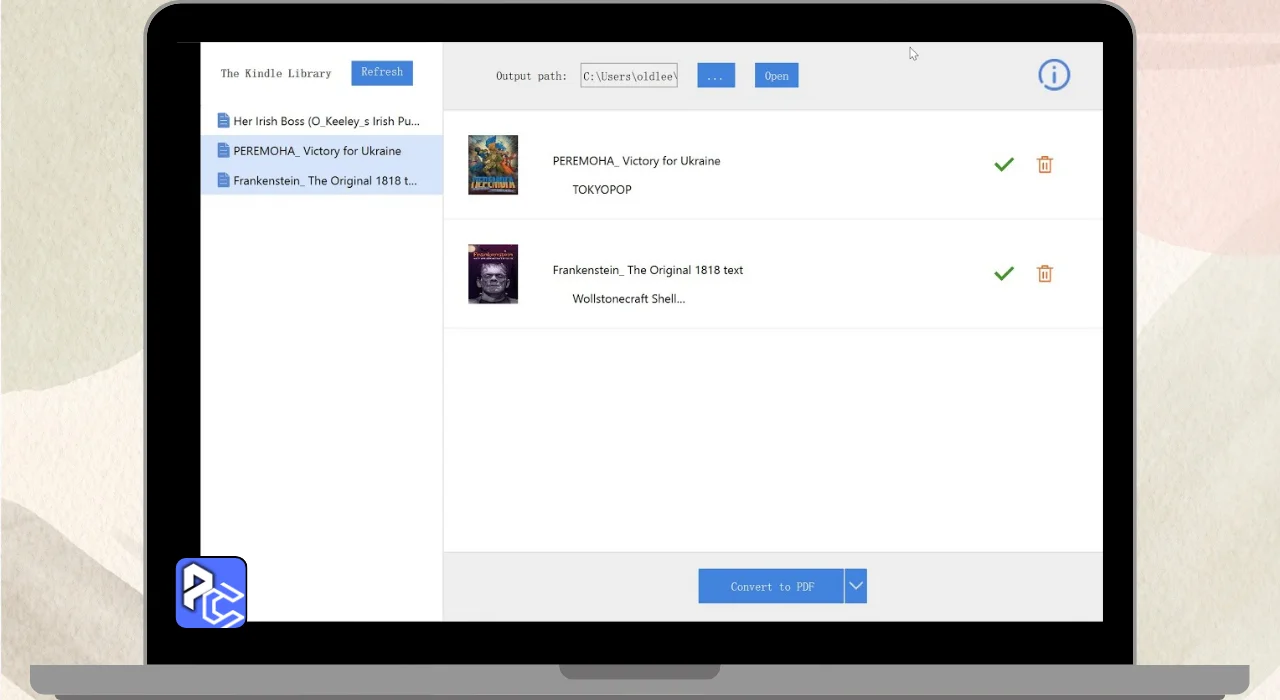Click the file icon beside Frankenstein in library
Image resolution: width=1280 pixels, height=700 pixels.
tap(224, 181)
